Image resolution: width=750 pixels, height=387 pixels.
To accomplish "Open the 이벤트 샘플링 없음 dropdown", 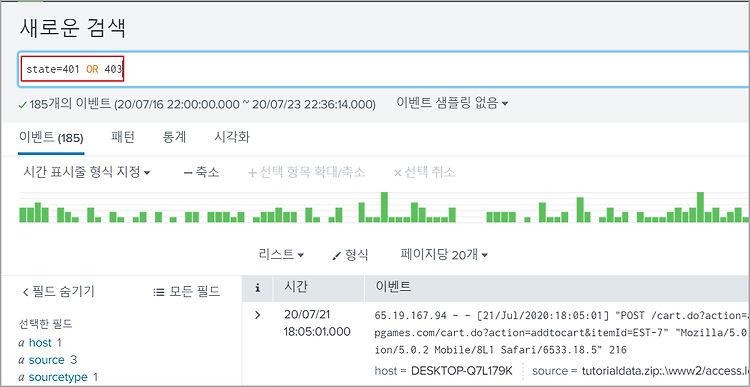I will click(452, 102).
